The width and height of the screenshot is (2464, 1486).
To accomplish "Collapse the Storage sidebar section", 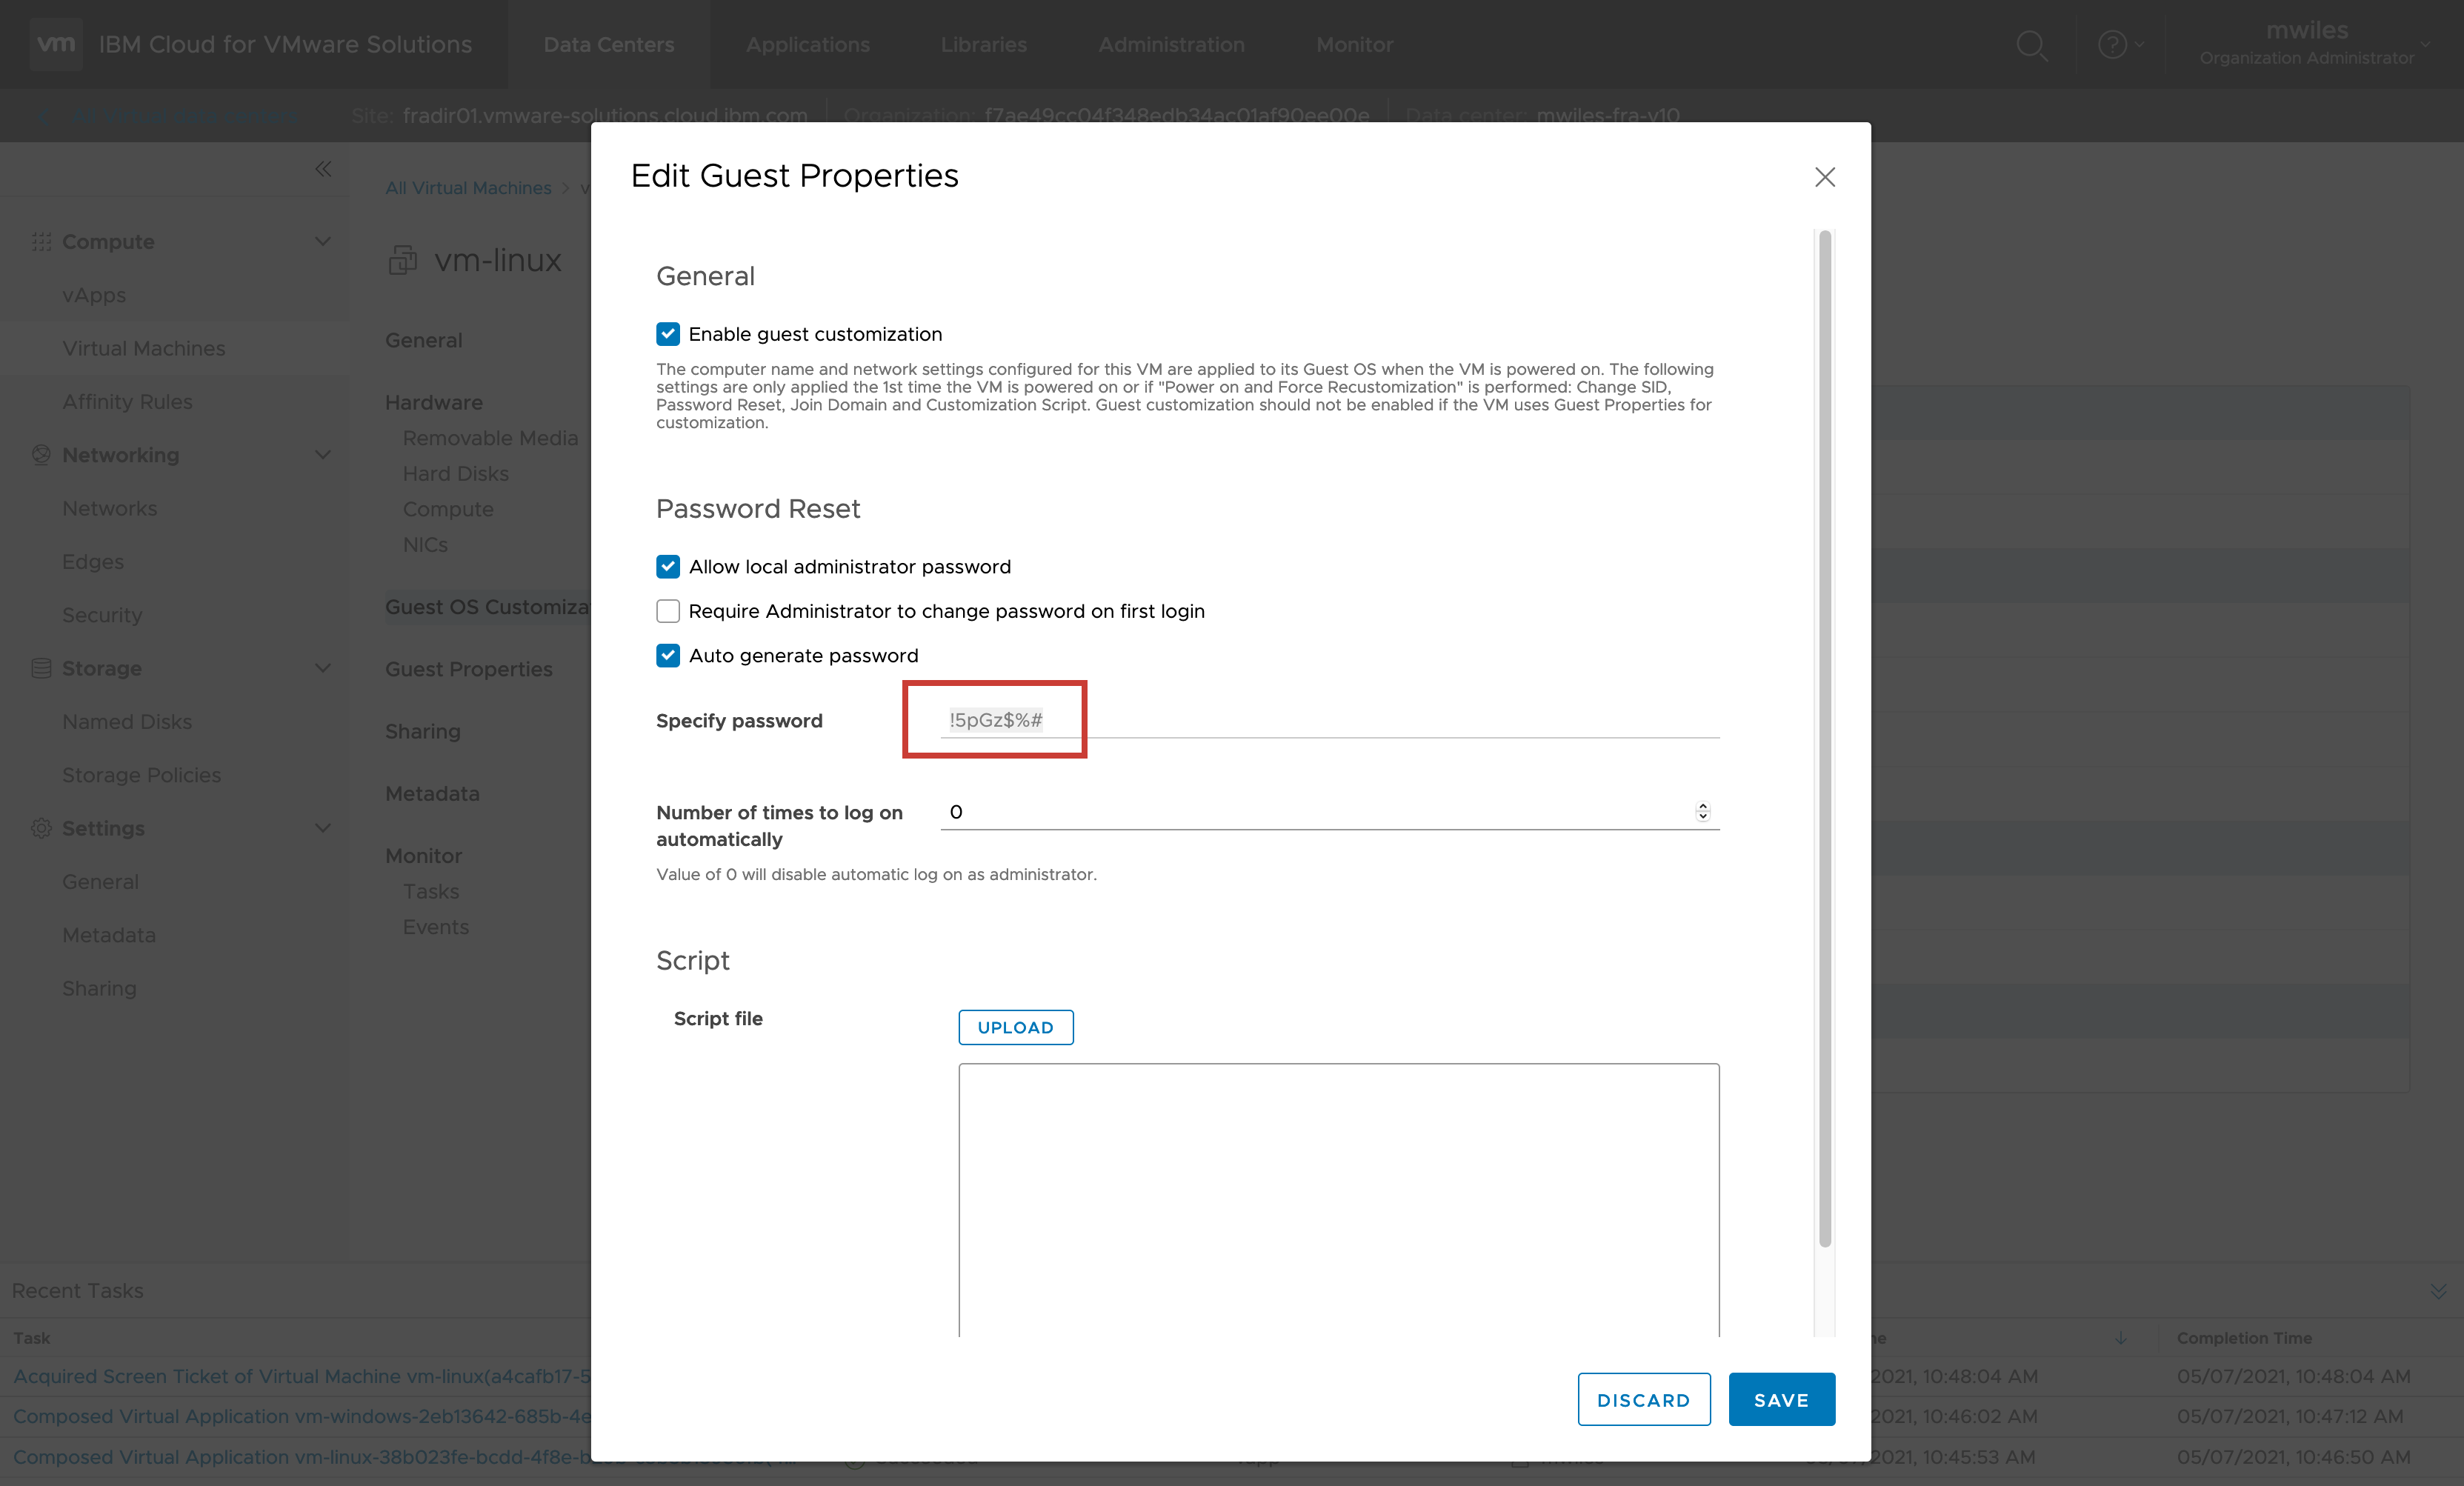I will click(x=322, y=668).
